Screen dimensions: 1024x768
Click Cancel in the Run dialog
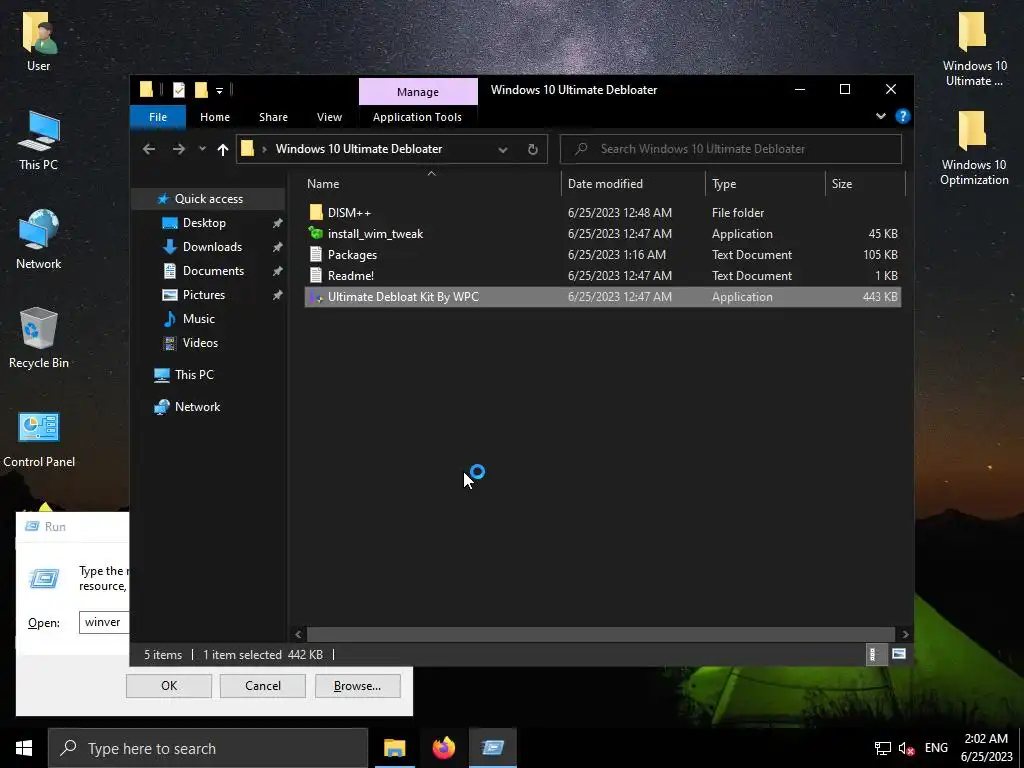click(263, 686)
